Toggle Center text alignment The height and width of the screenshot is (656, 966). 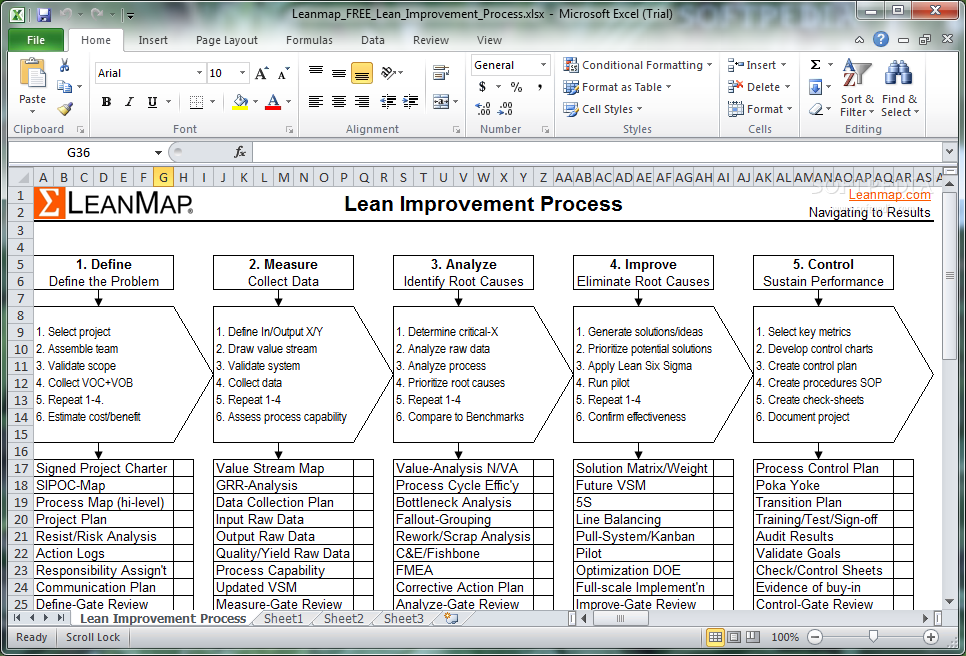[339, 102]
